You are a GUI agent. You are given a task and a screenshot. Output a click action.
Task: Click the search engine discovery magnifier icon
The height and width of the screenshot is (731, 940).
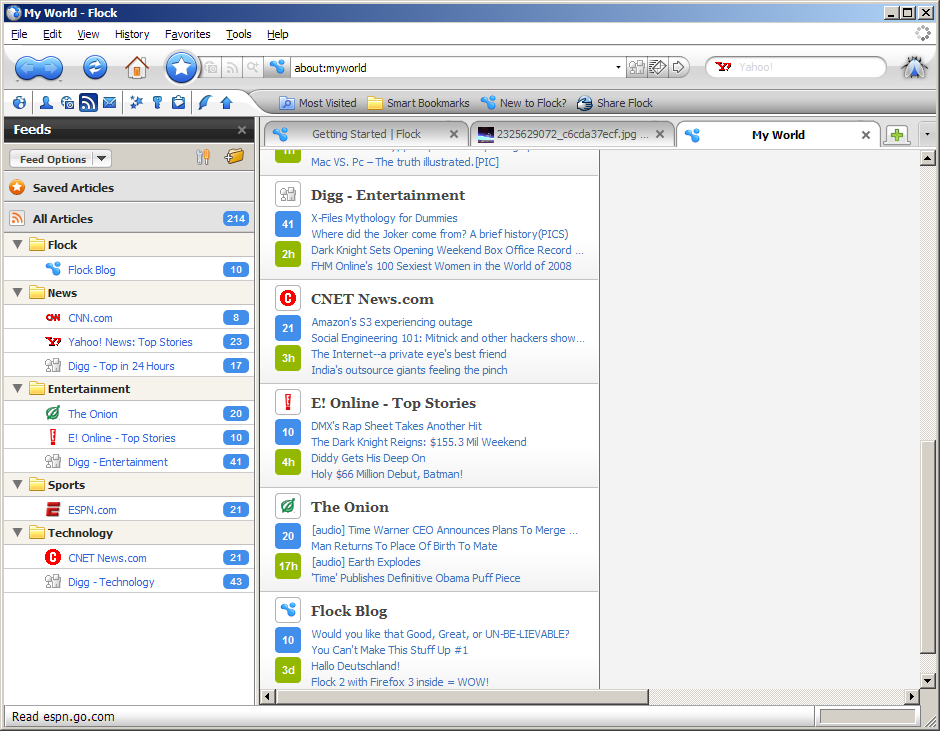[x=252, y=68]
